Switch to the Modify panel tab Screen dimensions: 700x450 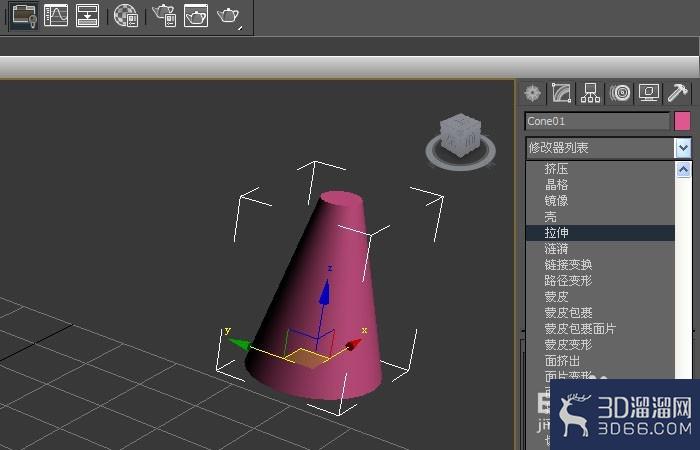pos(561,93)
